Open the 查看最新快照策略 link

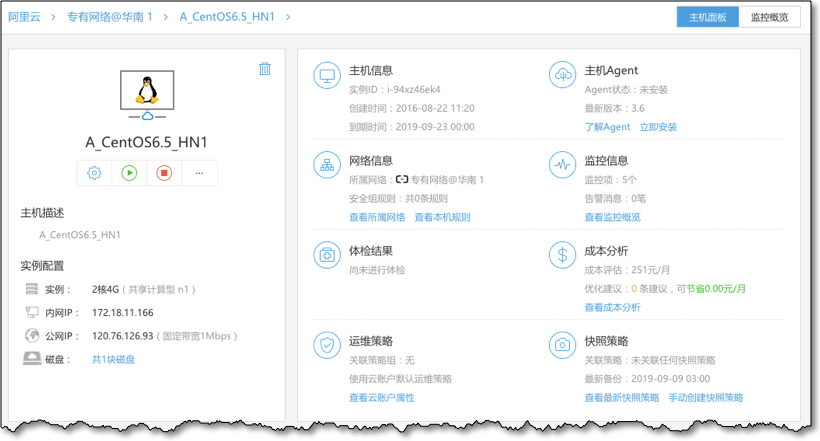tap(622, 398)
